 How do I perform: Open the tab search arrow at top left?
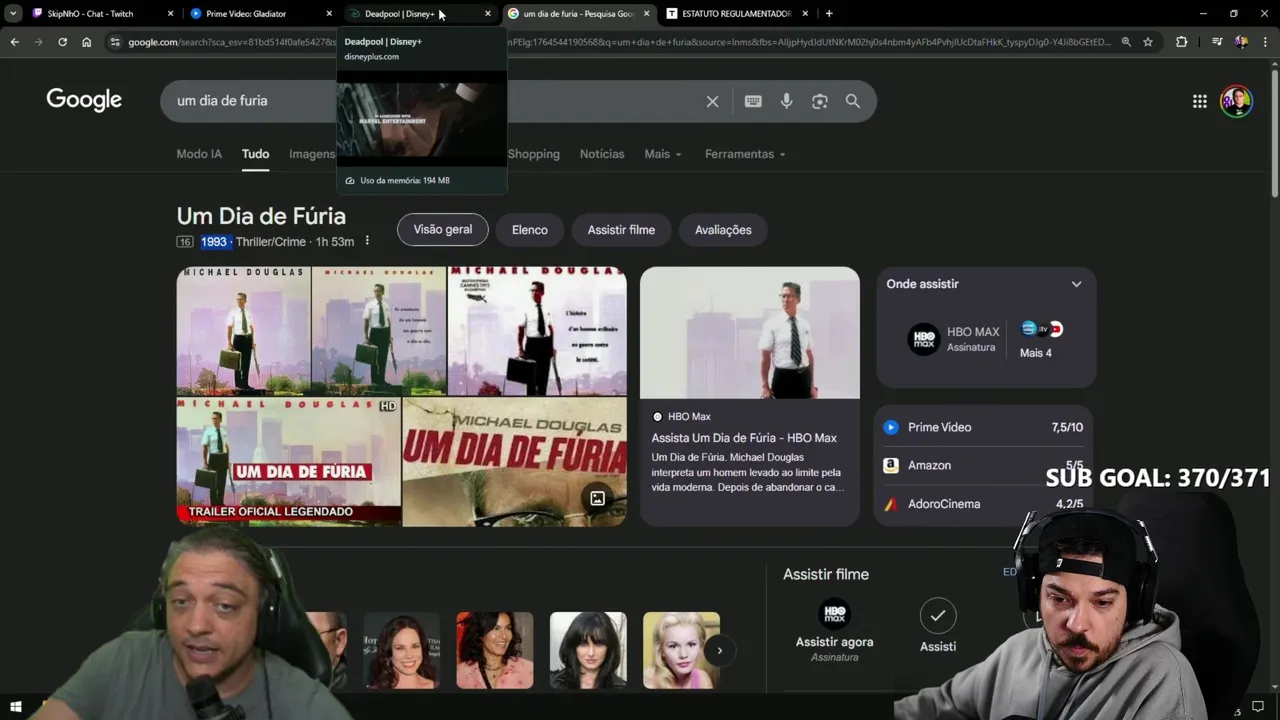[13, 14]
